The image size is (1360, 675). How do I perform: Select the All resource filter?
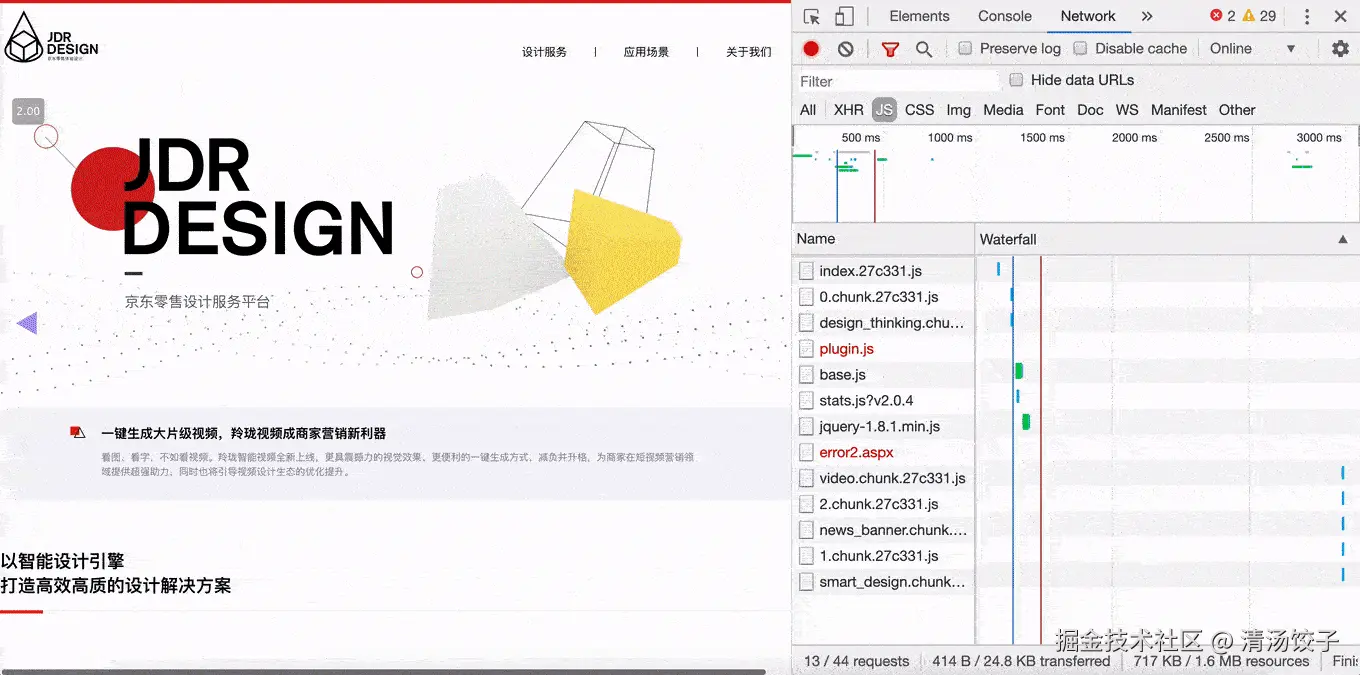tap(808, 110)
